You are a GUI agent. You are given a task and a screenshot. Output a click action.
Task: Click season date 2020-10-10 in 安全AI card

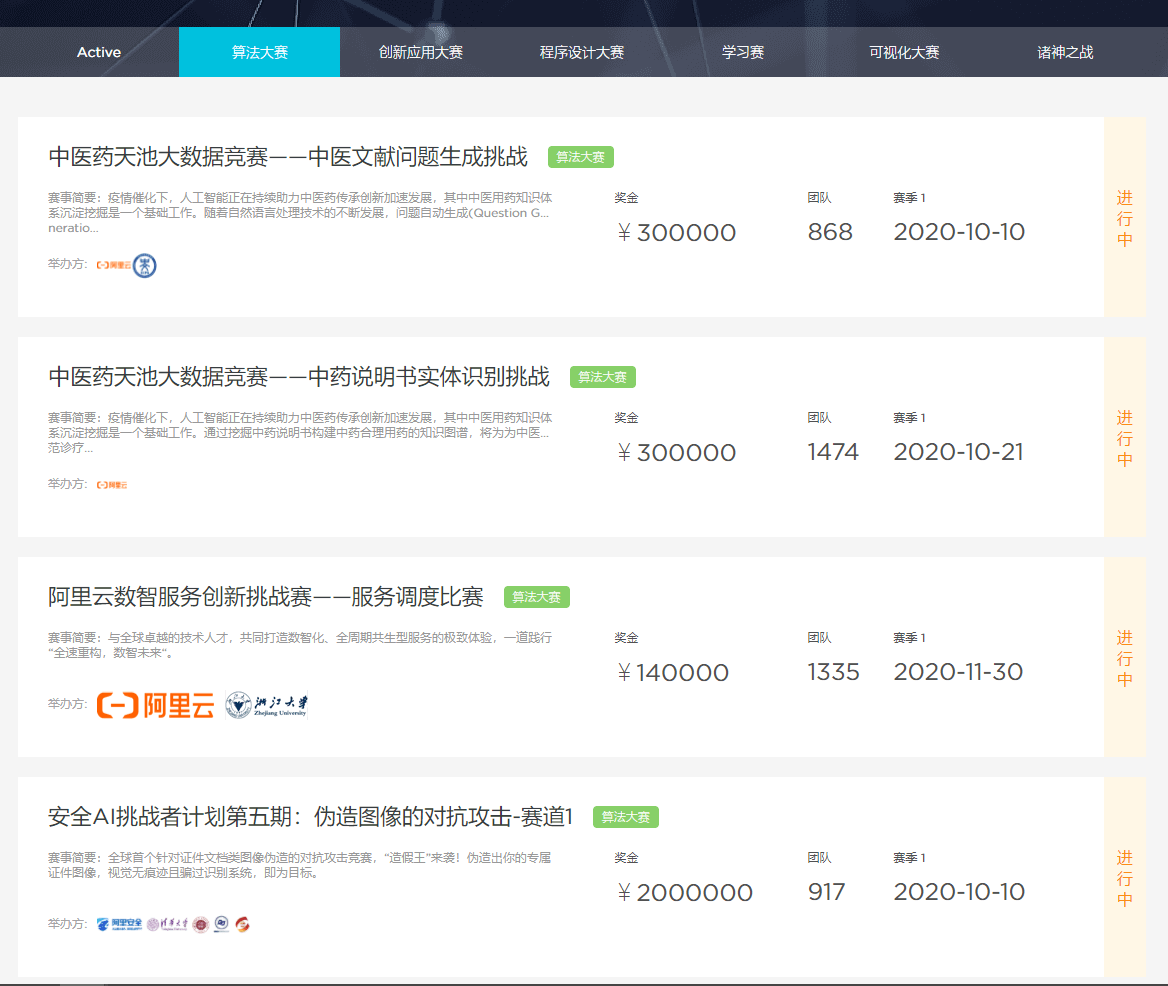[x=959, y=891]
